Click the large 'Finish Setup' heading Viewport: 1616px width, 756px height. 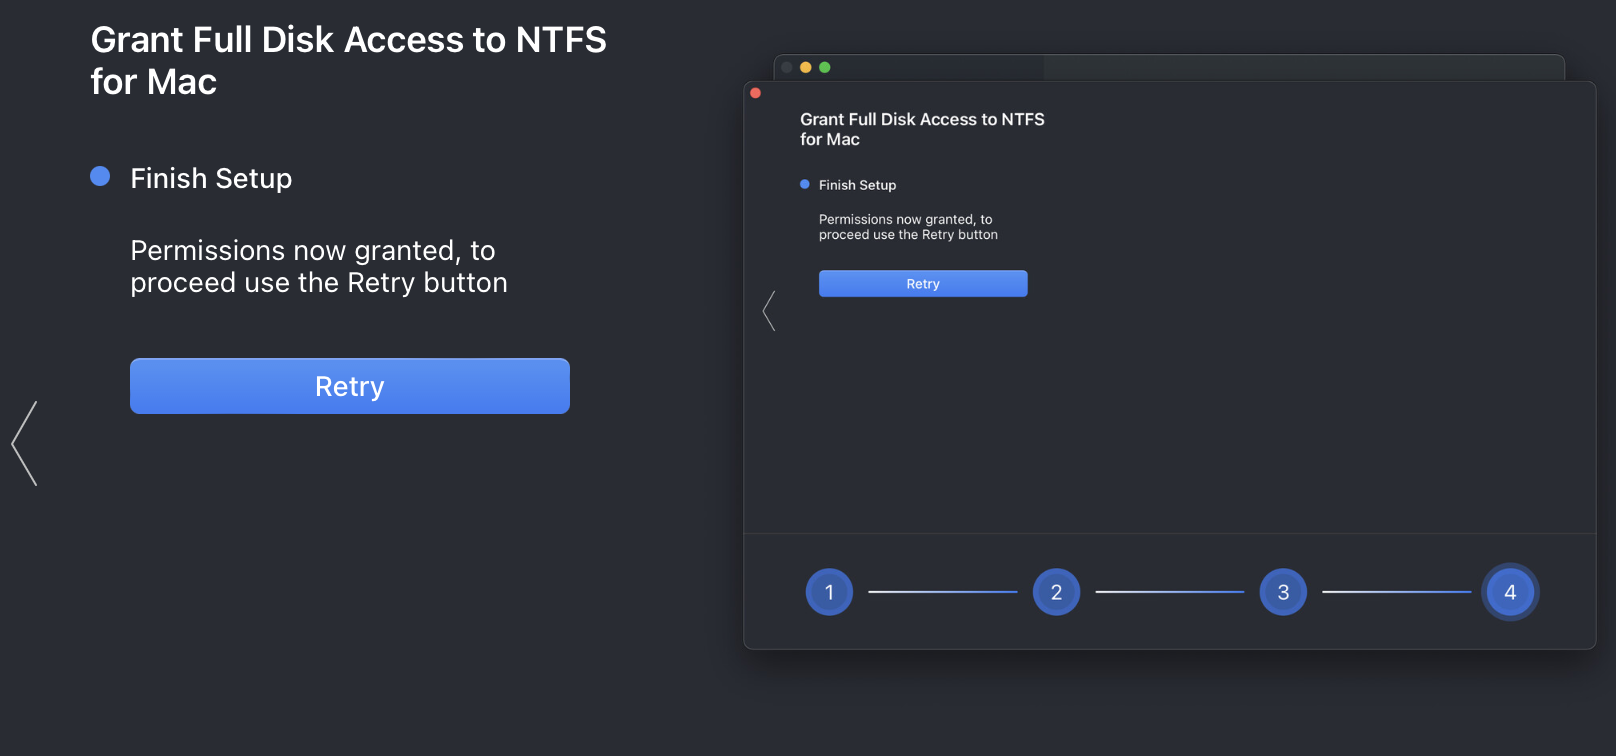211,178
